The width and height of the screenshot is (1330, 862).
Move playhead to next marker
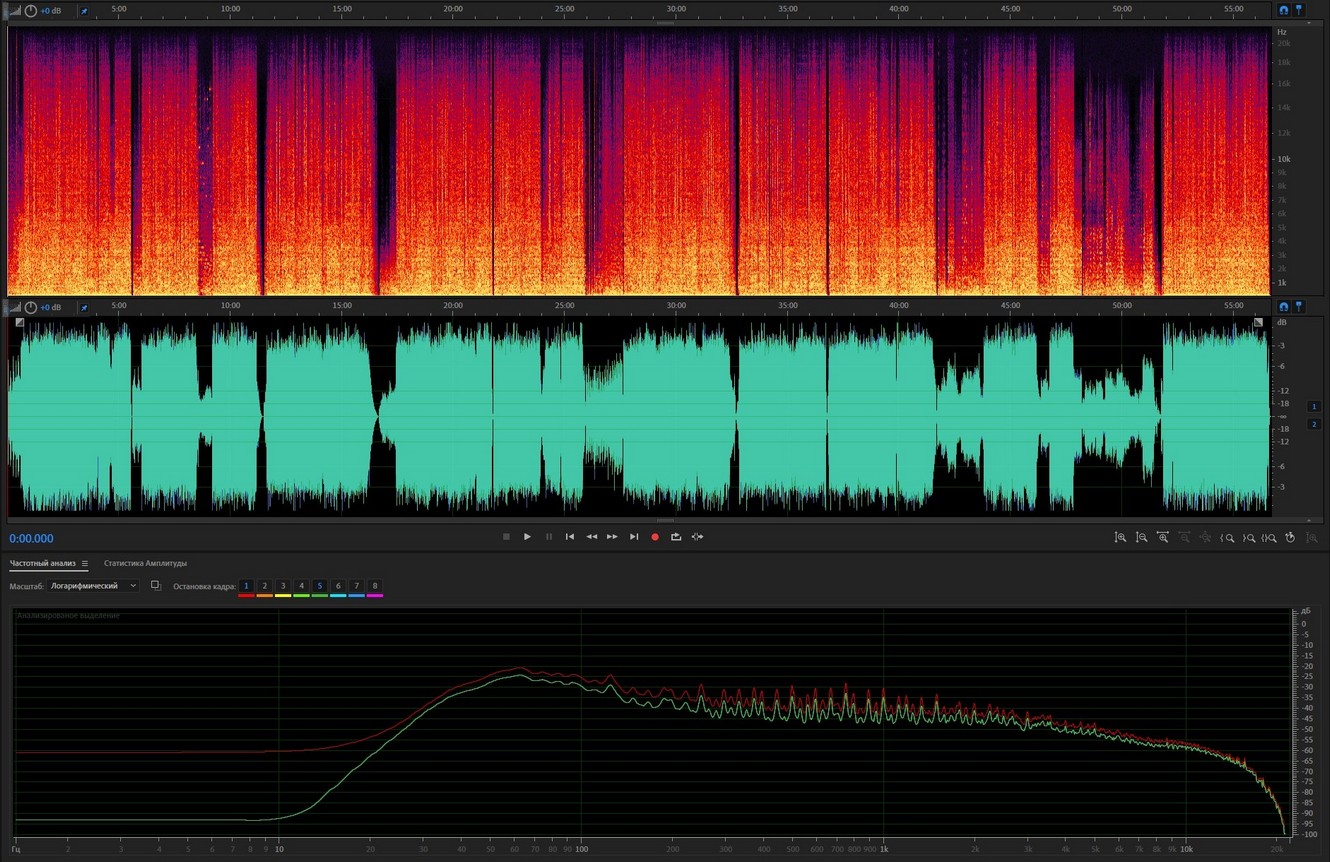click(x=634, y=537)
